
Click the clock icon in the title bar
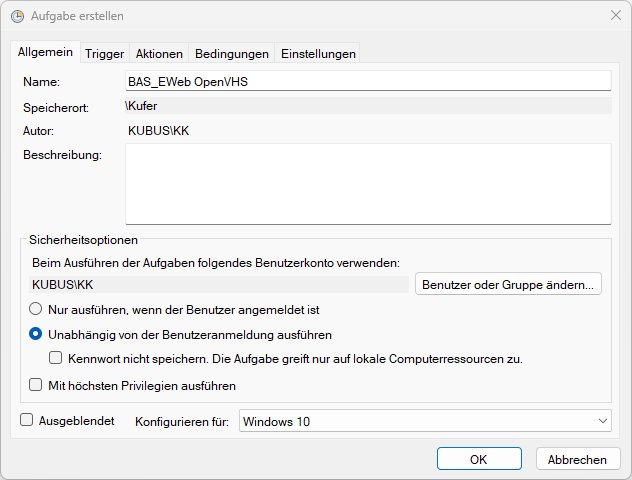(17, 16)
